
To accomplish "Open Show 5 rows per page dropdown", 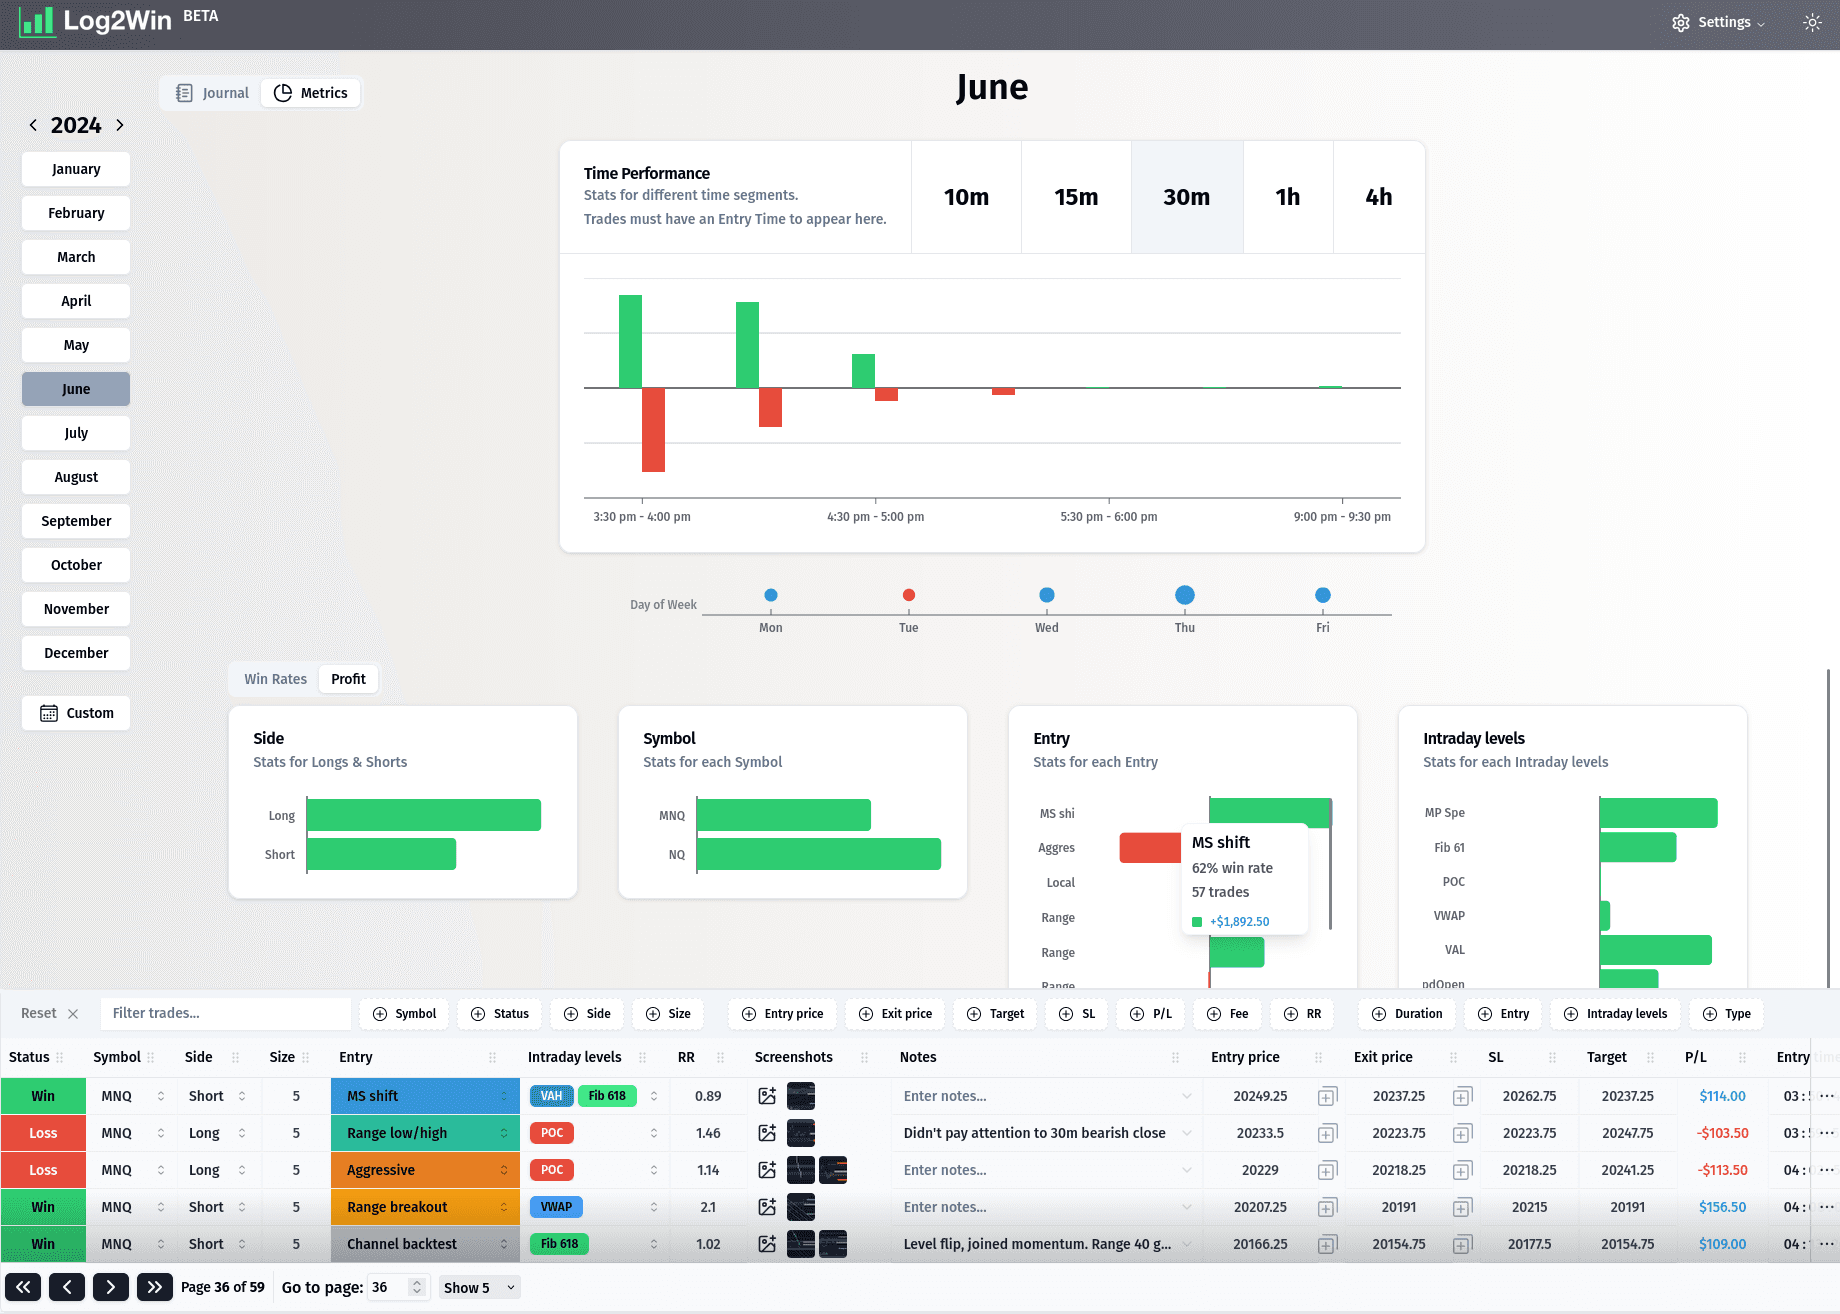I will pos(480,1287).
